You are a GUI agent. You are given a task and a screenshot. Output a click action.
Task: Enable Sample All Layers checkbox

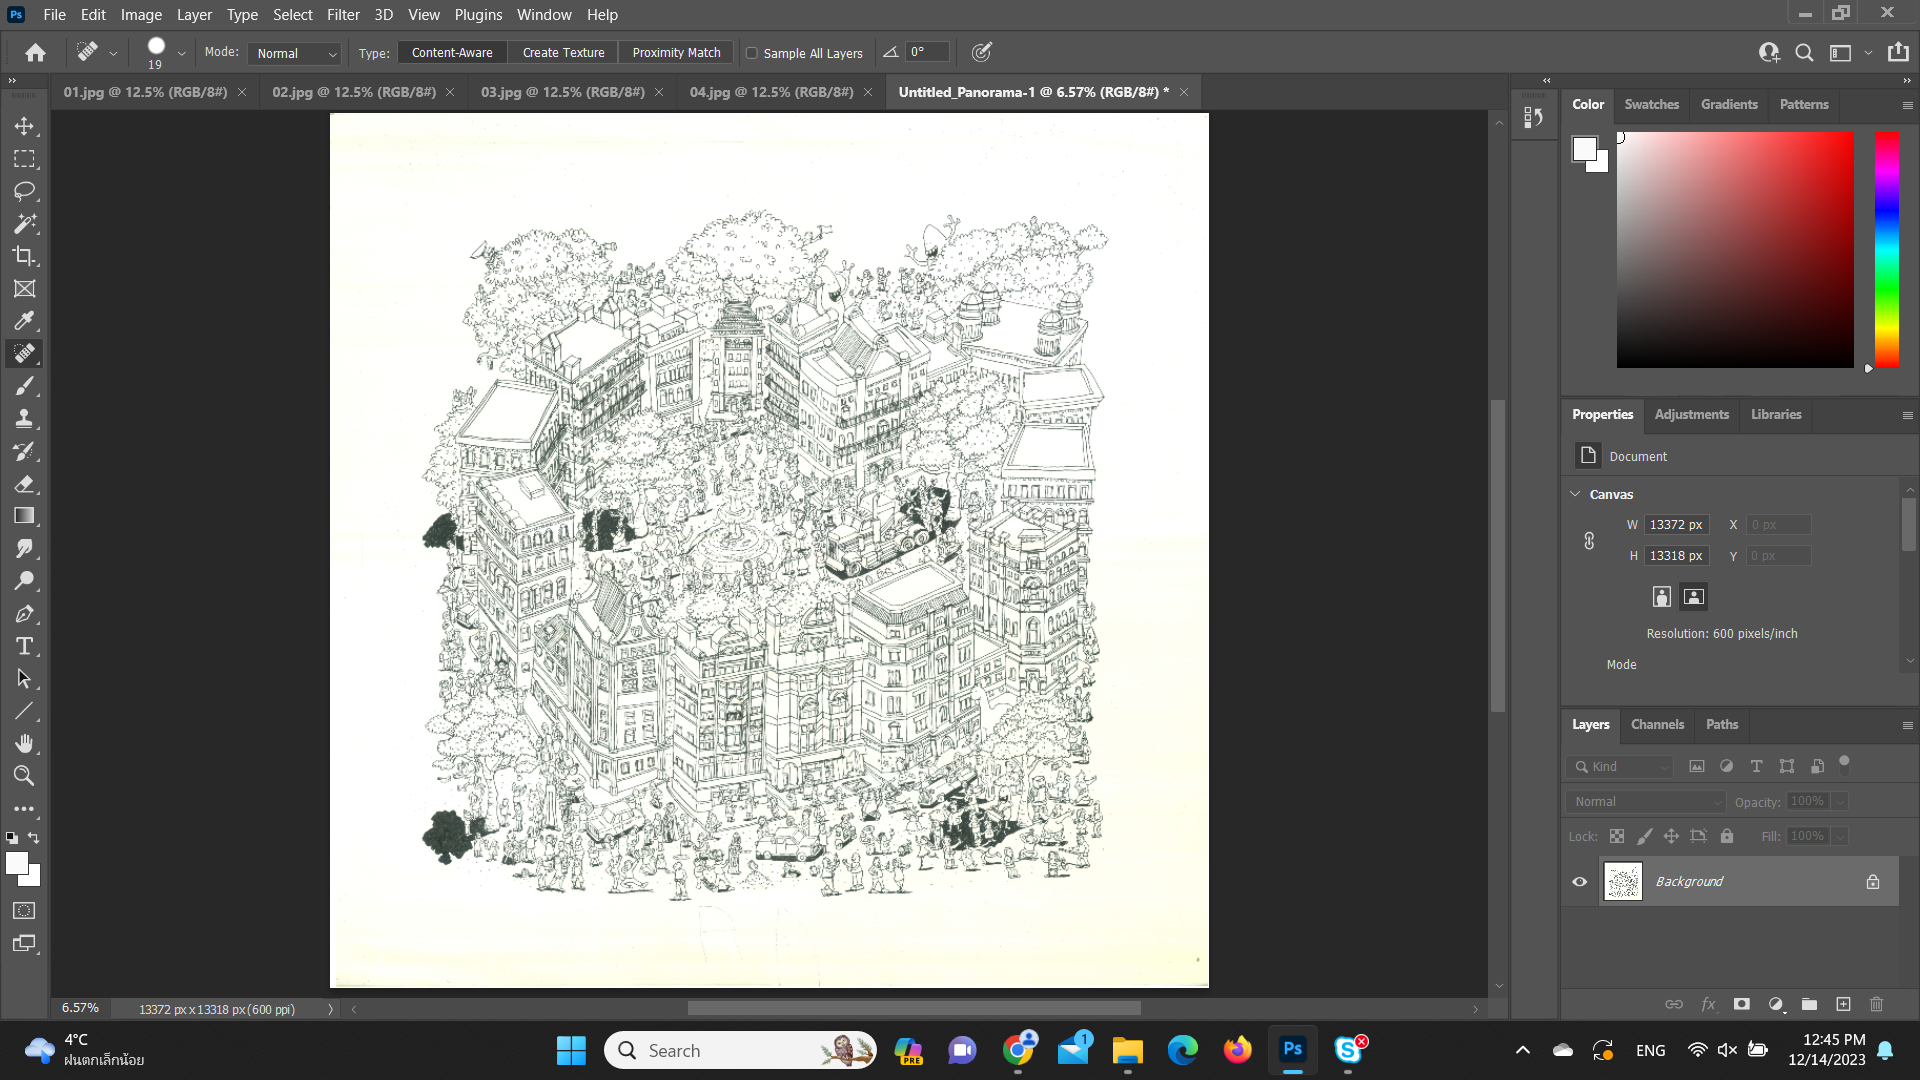tap(752, 53)
